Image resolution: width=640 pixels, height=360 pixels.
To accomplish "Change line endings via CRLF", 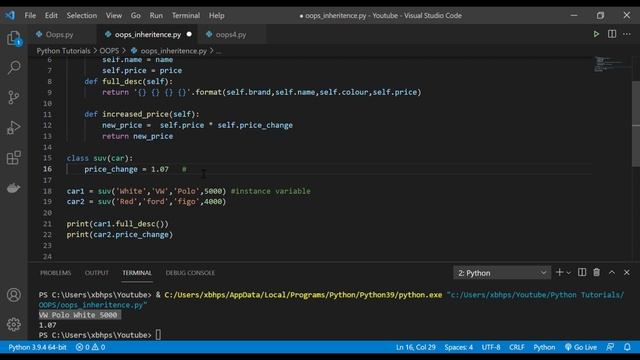I will (517, 347).
